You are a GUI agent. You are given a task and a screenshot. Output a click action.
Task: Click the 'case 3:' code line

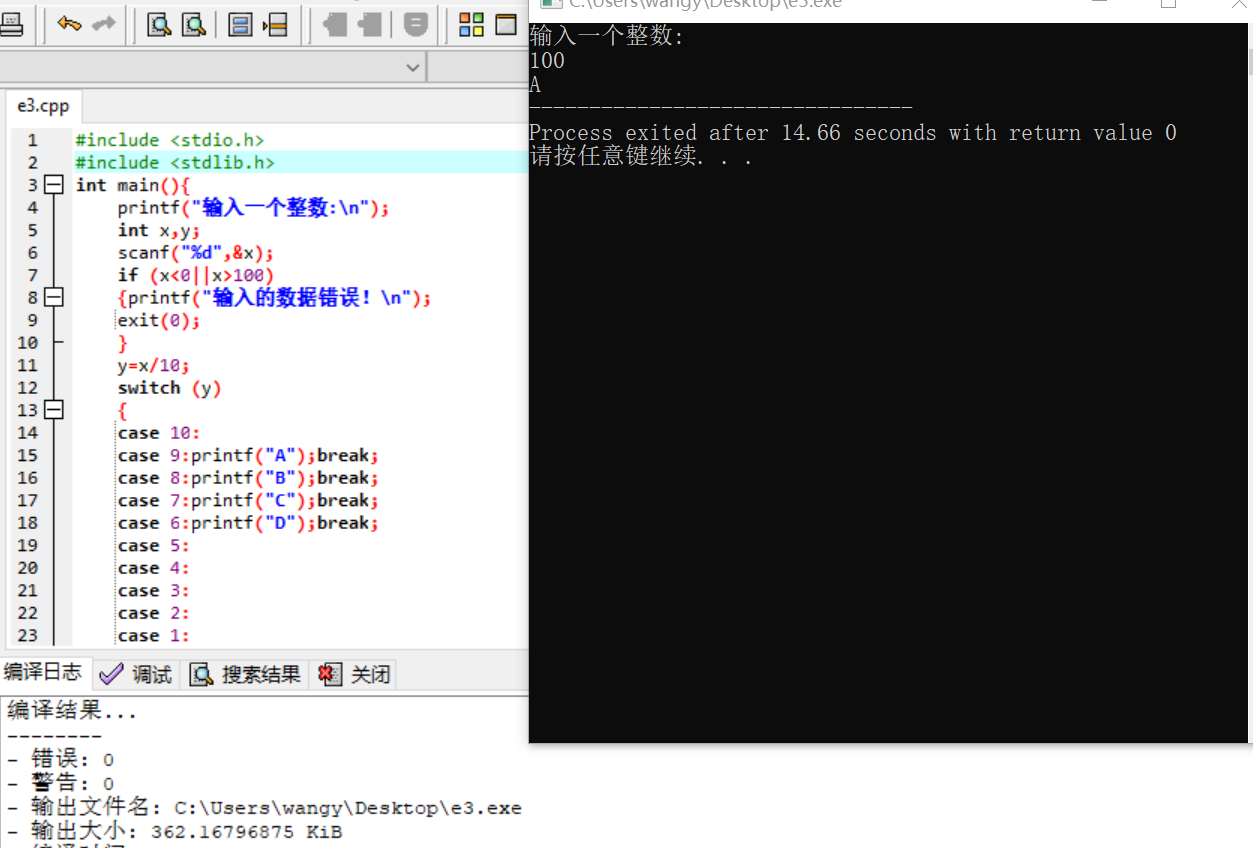click(153, 590)
